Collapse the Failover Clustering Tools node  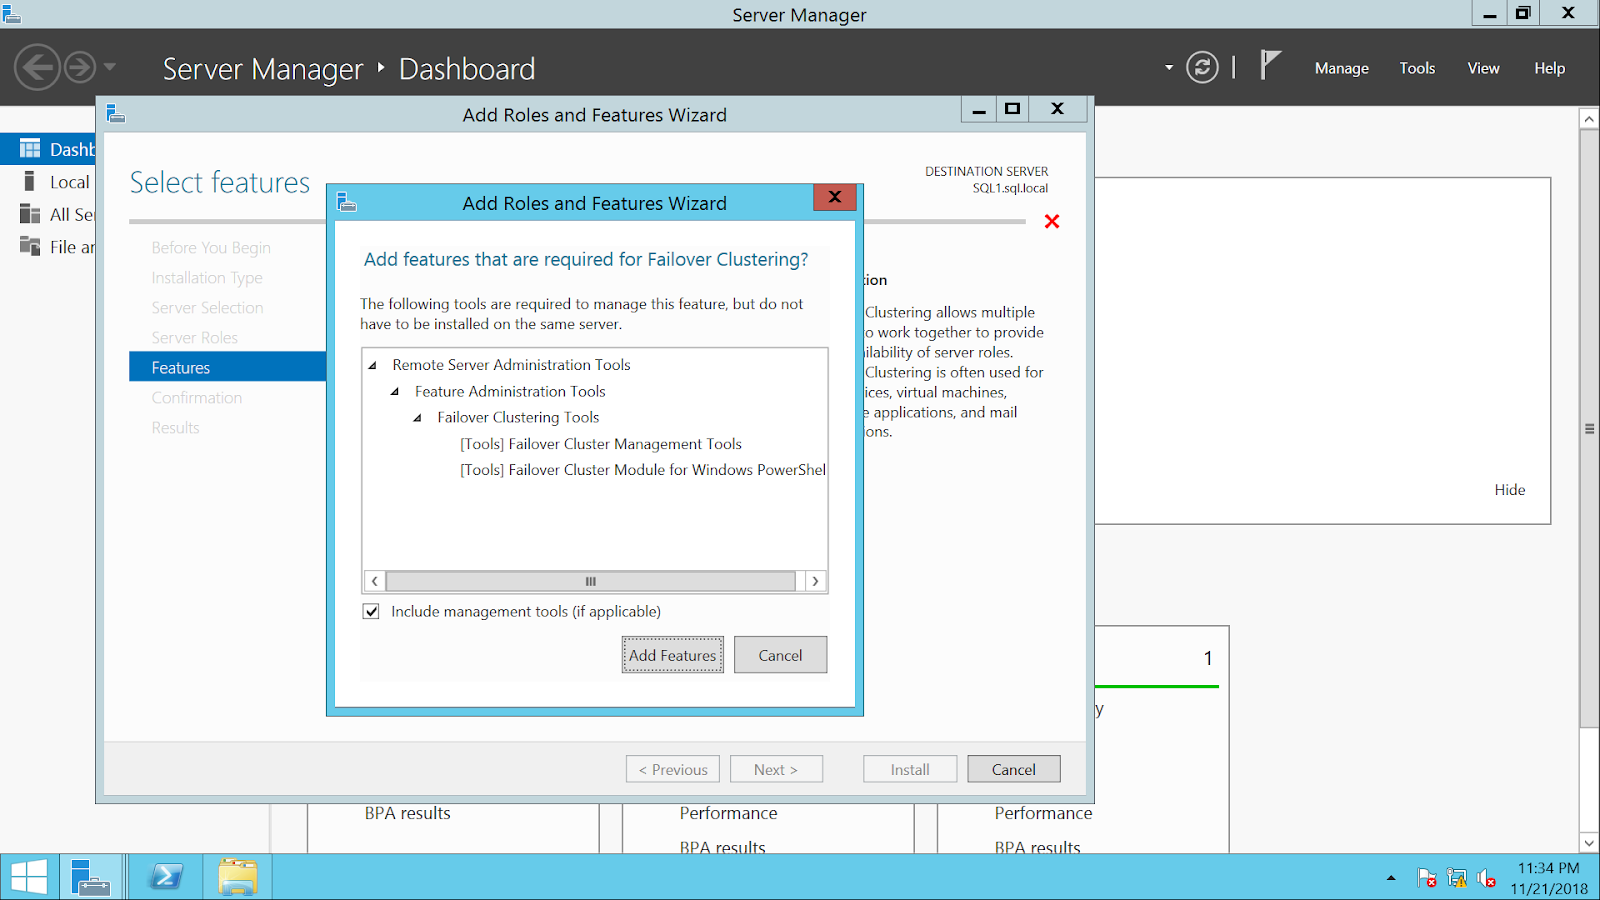tap(418, 417)
